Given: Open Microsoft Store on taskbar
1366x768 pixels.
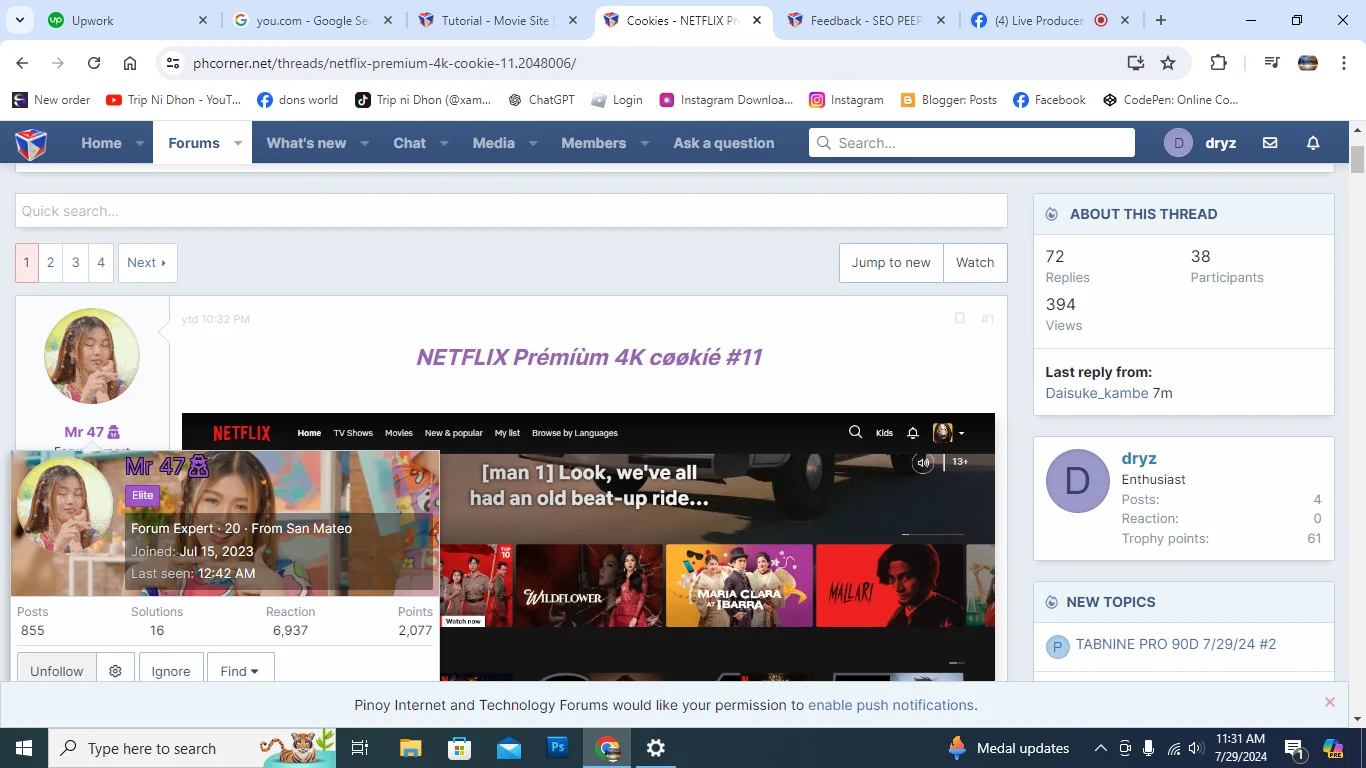Looking at the screenshot, I should [460, 748].
